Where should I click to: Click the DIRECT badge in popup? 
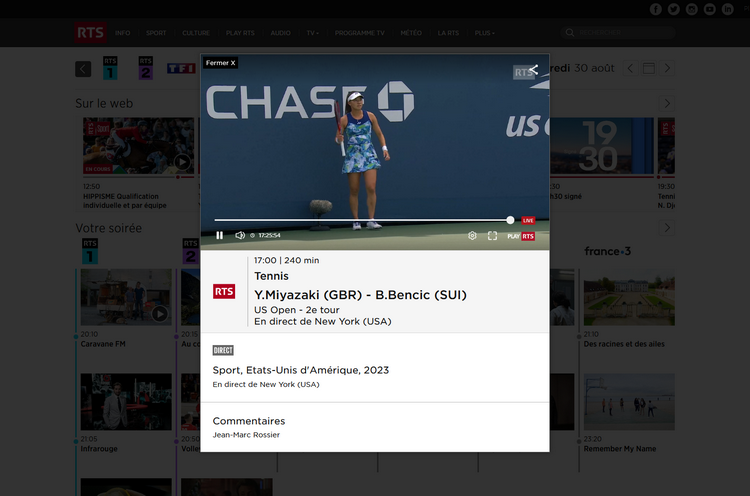223,351
